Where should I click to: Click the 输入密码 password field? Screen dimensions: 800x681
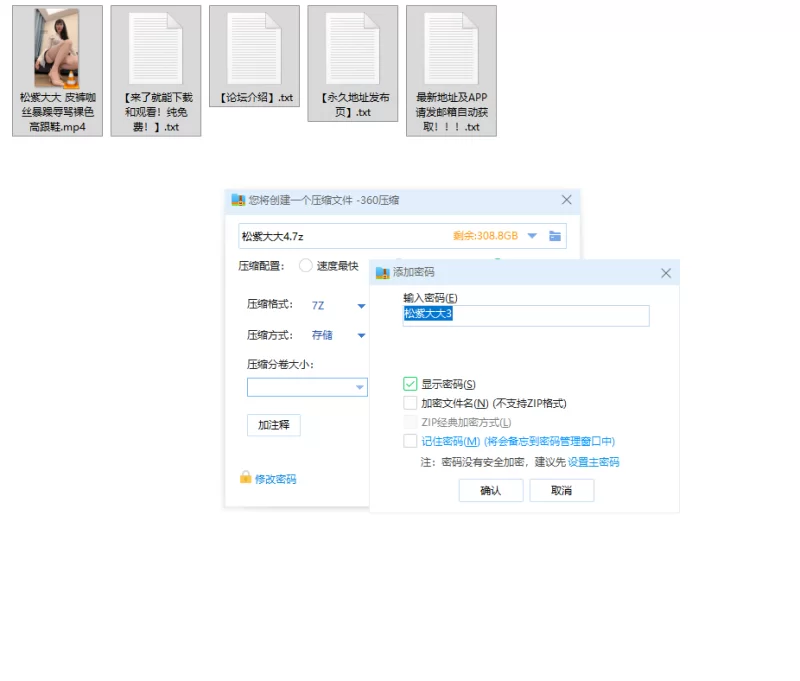(526, 315)
